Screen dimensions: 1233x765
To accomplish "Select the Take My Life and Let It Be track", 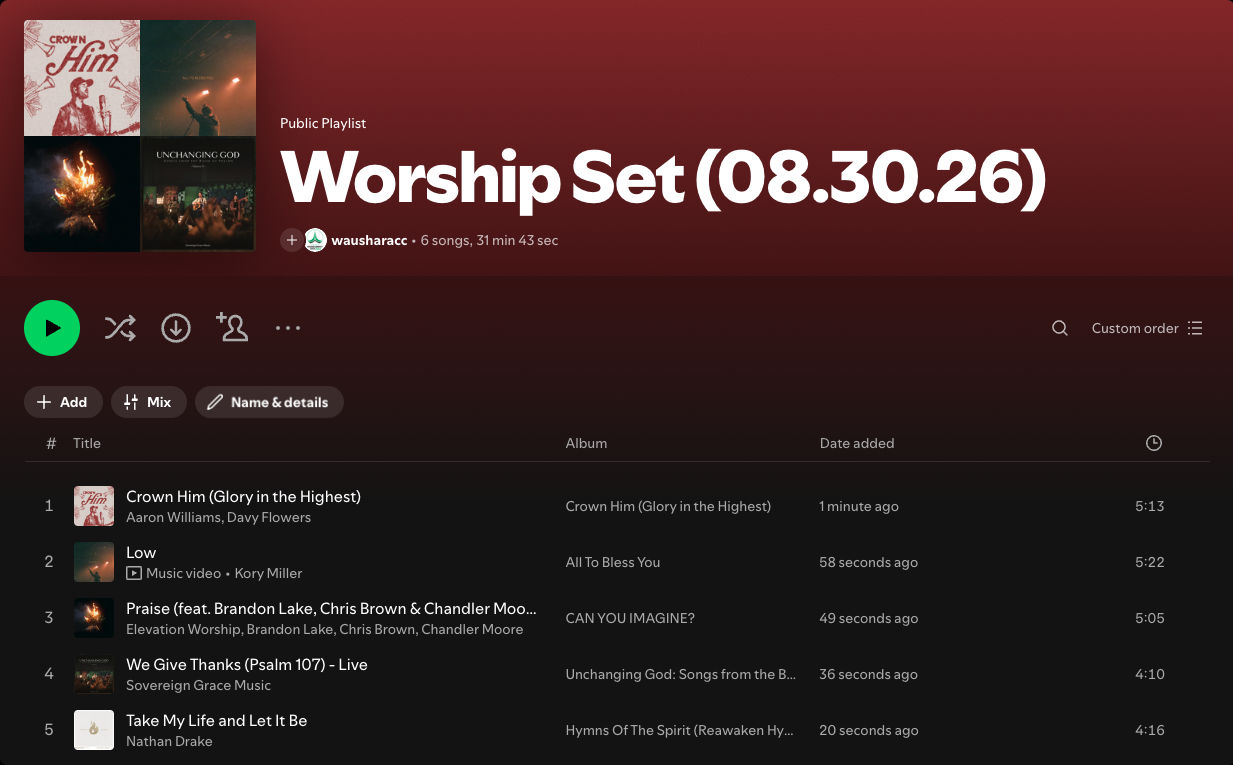I will [x=617, y=730].
